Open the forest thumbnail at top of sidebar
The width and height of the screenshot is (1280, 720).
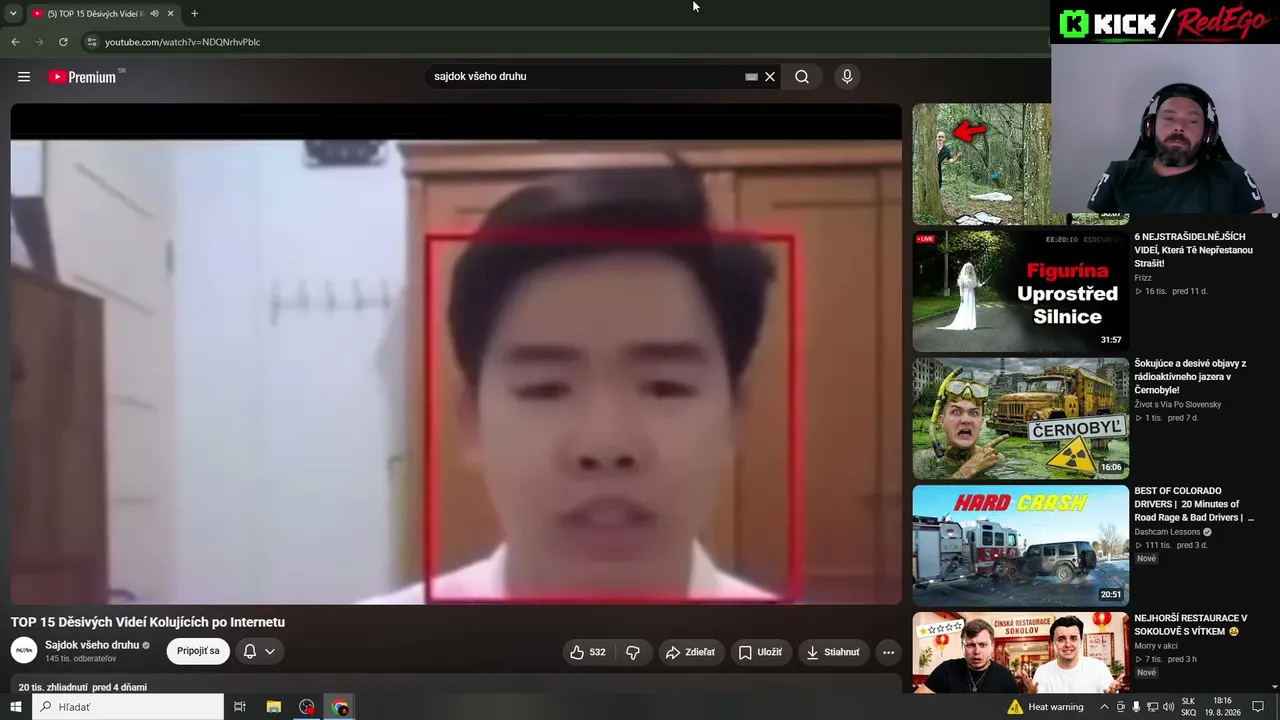click(982, 164)
